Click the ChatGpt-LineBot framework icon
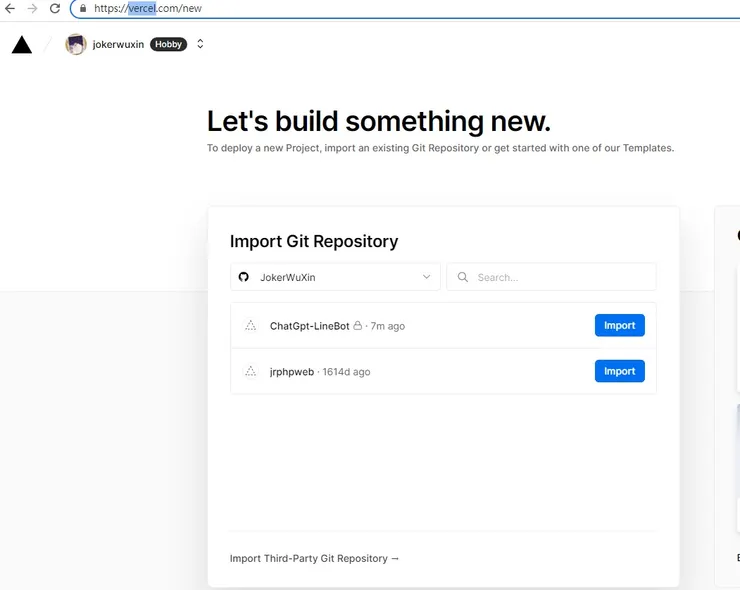Viewport: 740px width, 590px height. click(x=251, y=326)
